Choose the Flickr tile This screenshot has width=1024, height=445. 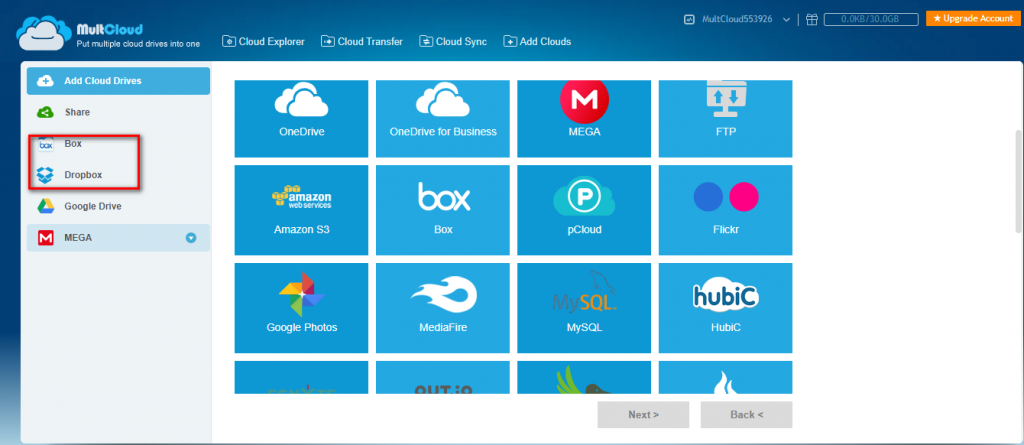[726, 210]
